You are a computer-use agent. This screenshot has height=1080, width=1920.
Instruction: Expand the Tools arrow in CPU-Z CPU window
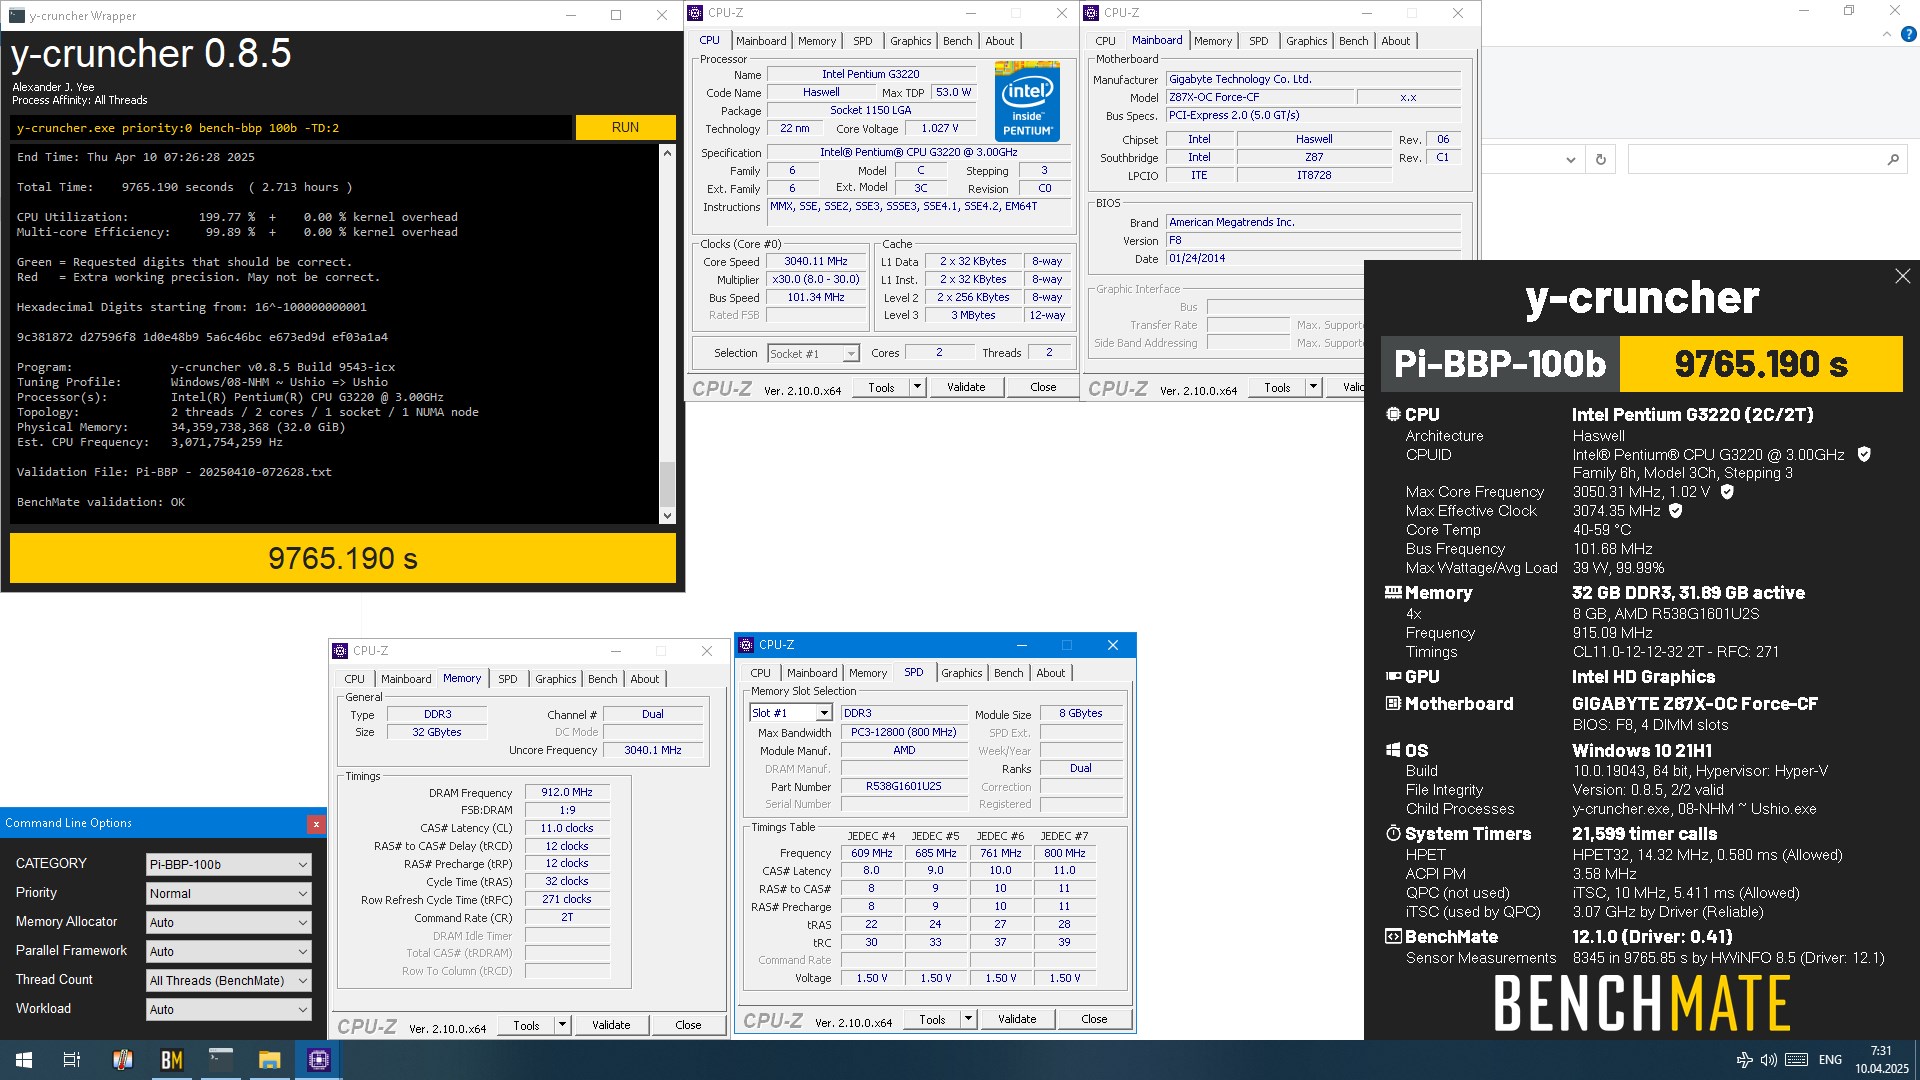pos(917,387)
